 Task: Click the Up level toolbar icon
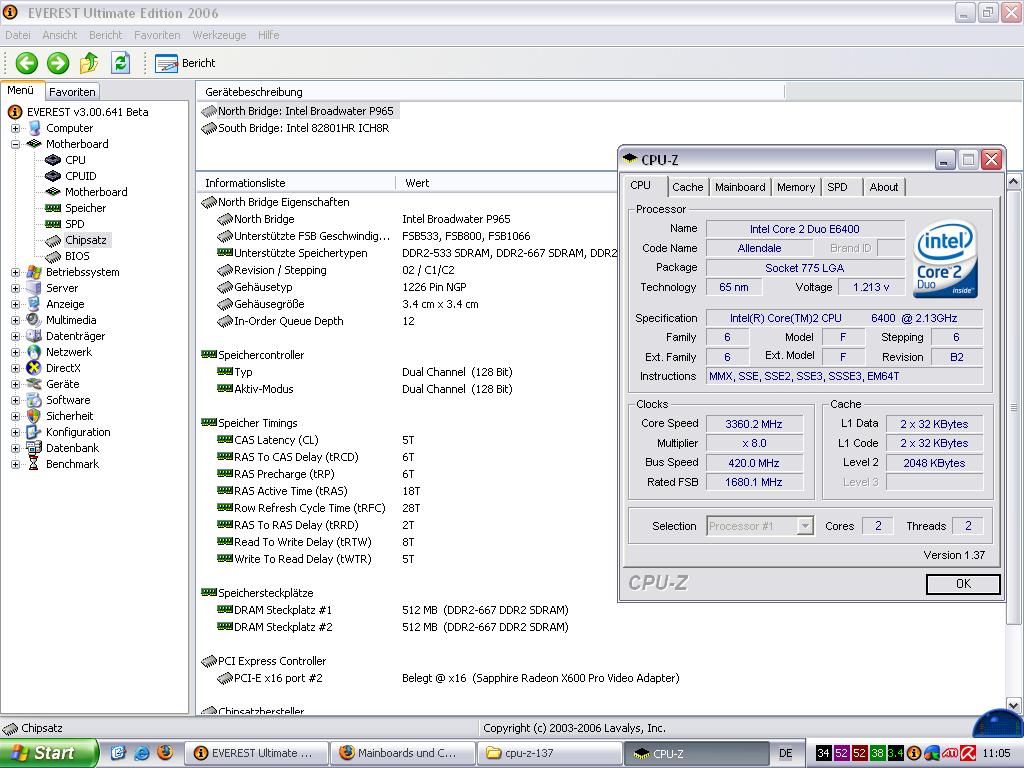tap(89, 63)
